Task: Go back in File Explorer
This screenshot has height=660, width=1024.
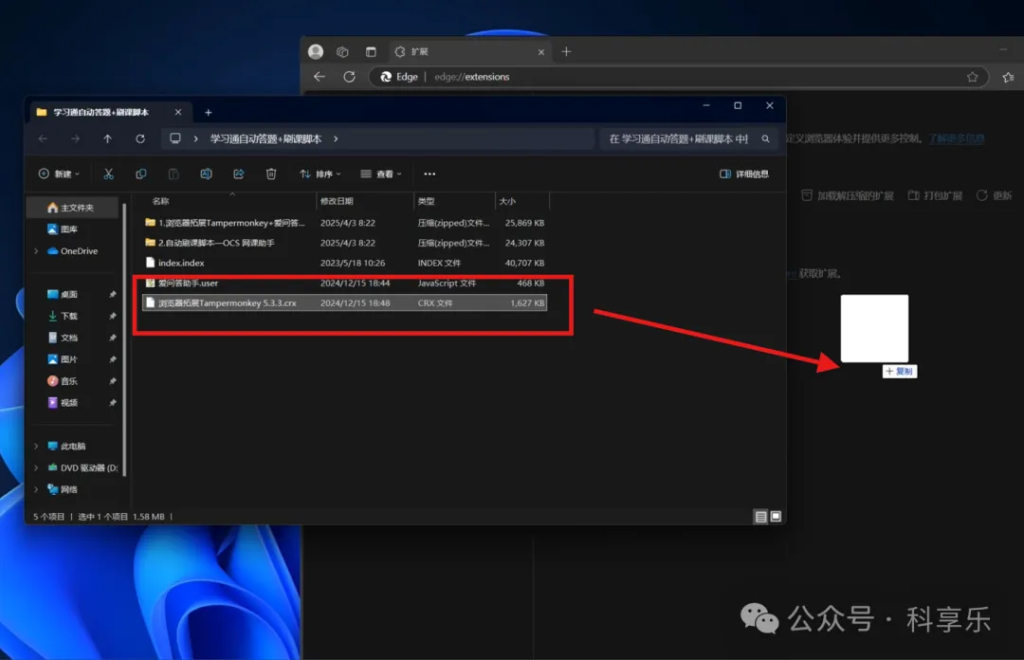Action: (x=43, y=138)
